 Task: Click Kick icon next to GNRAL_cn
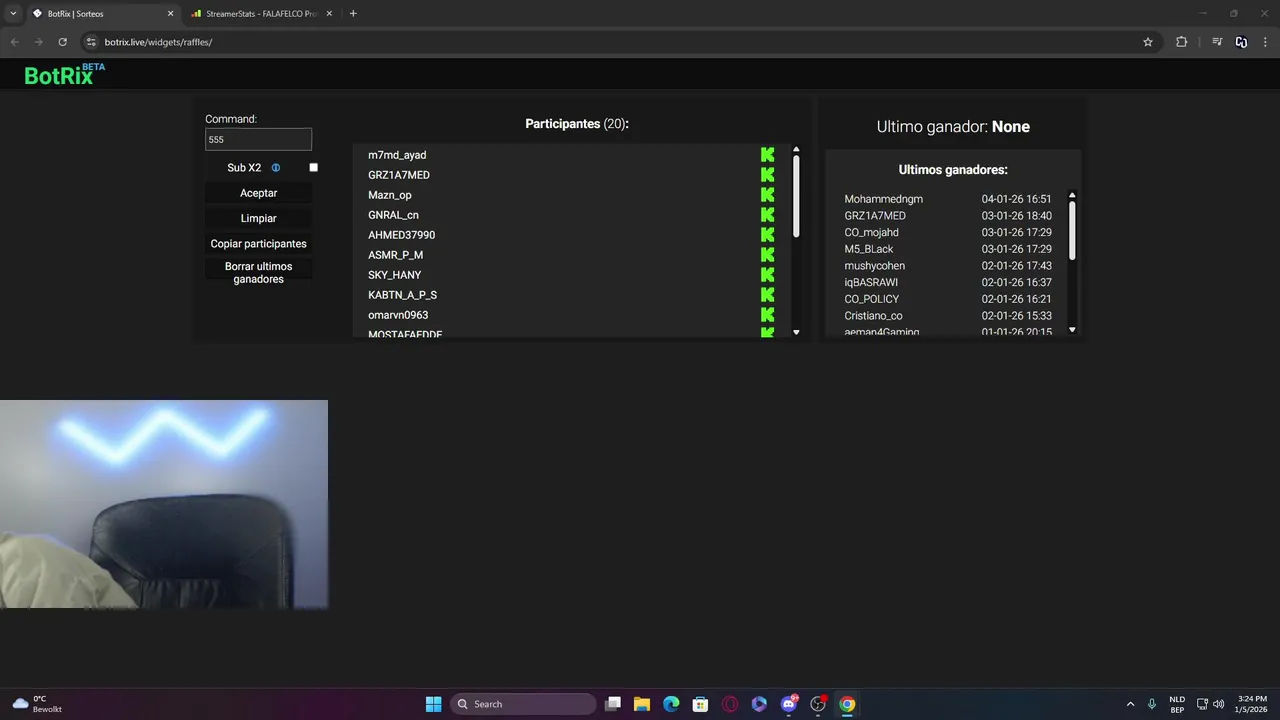(x=767, y=215)
